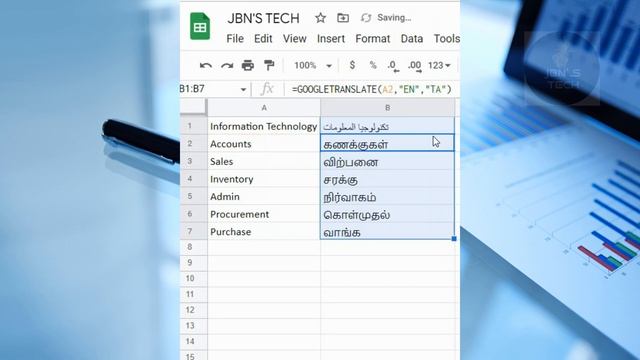Open the 100% zoom dropdown
This screenshot has width=640, height=360.
[313, 65]
